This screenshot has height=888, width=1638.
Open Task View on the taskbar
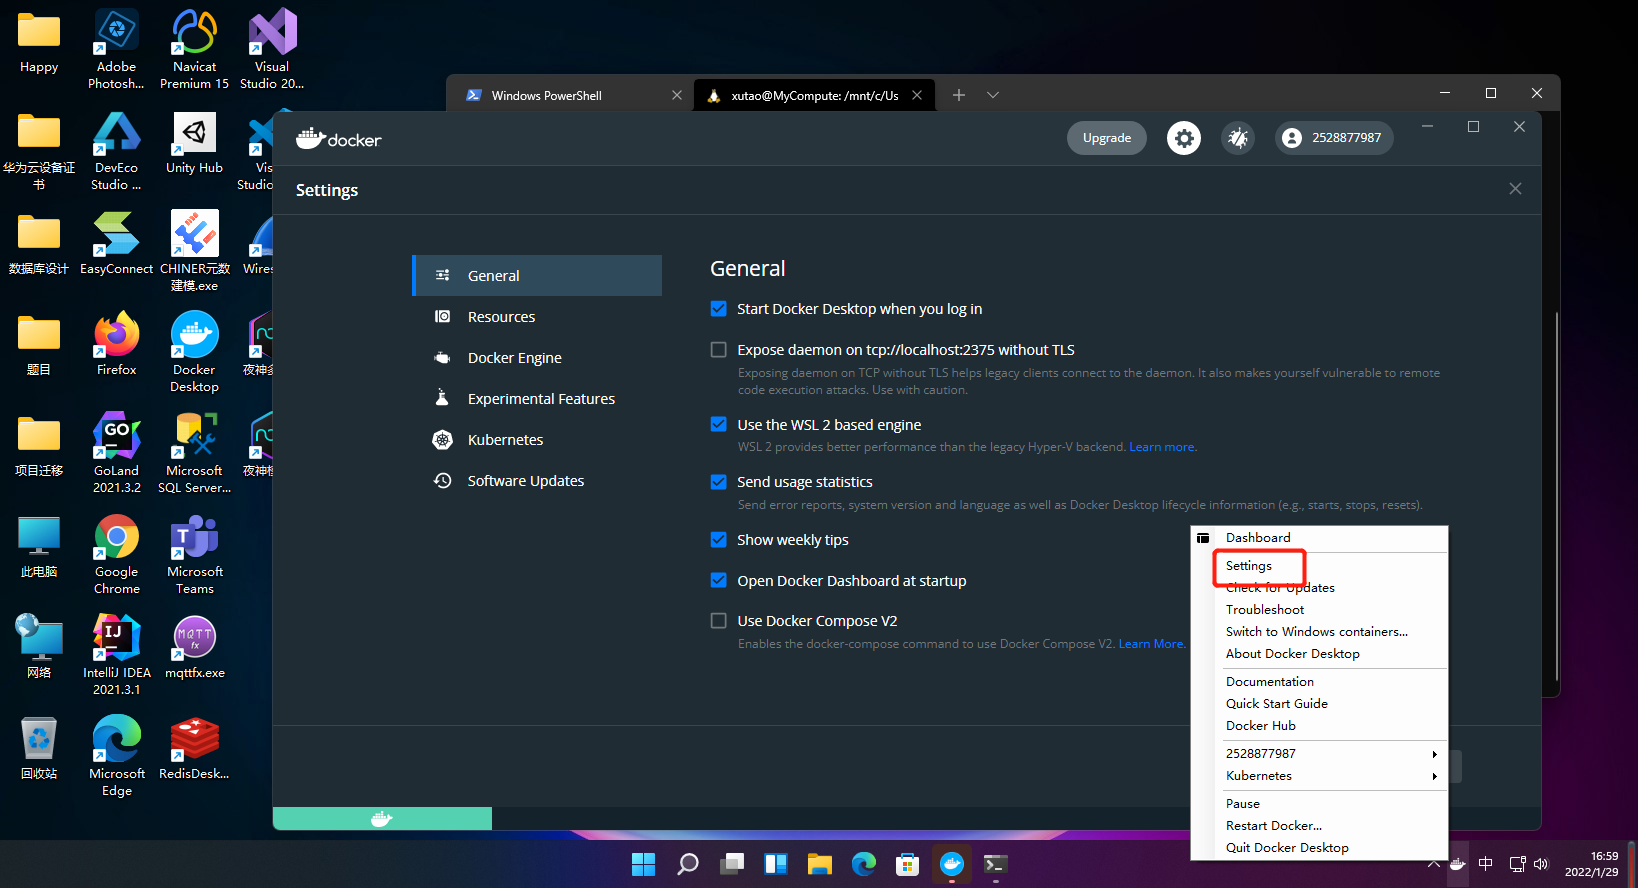click(x=732, y=864)
